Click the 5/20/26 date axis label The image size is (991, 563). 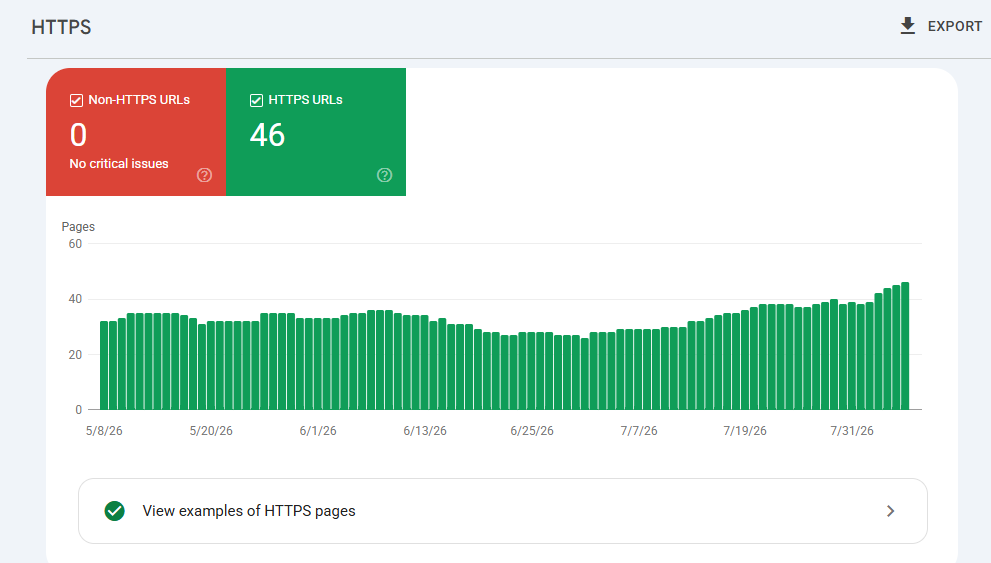coord(211,431)
